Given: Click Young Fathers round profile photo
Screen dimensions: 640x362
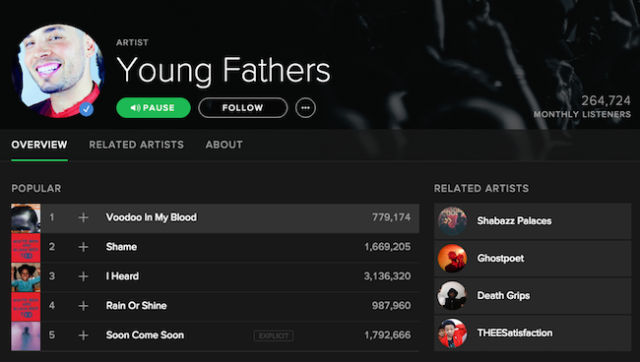Looking at the screenshot, I should 58,71.
